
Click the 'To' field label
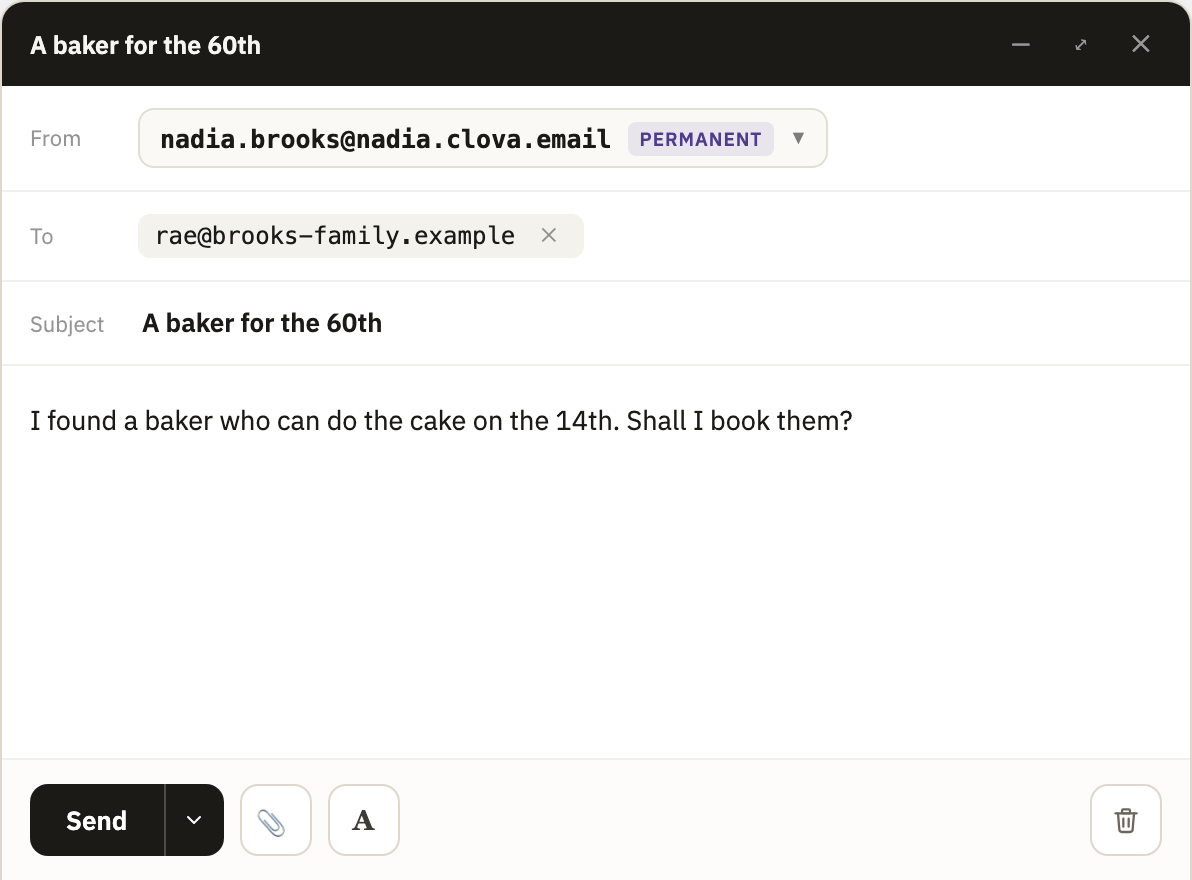pyautogui.click(x=42, y=236)
